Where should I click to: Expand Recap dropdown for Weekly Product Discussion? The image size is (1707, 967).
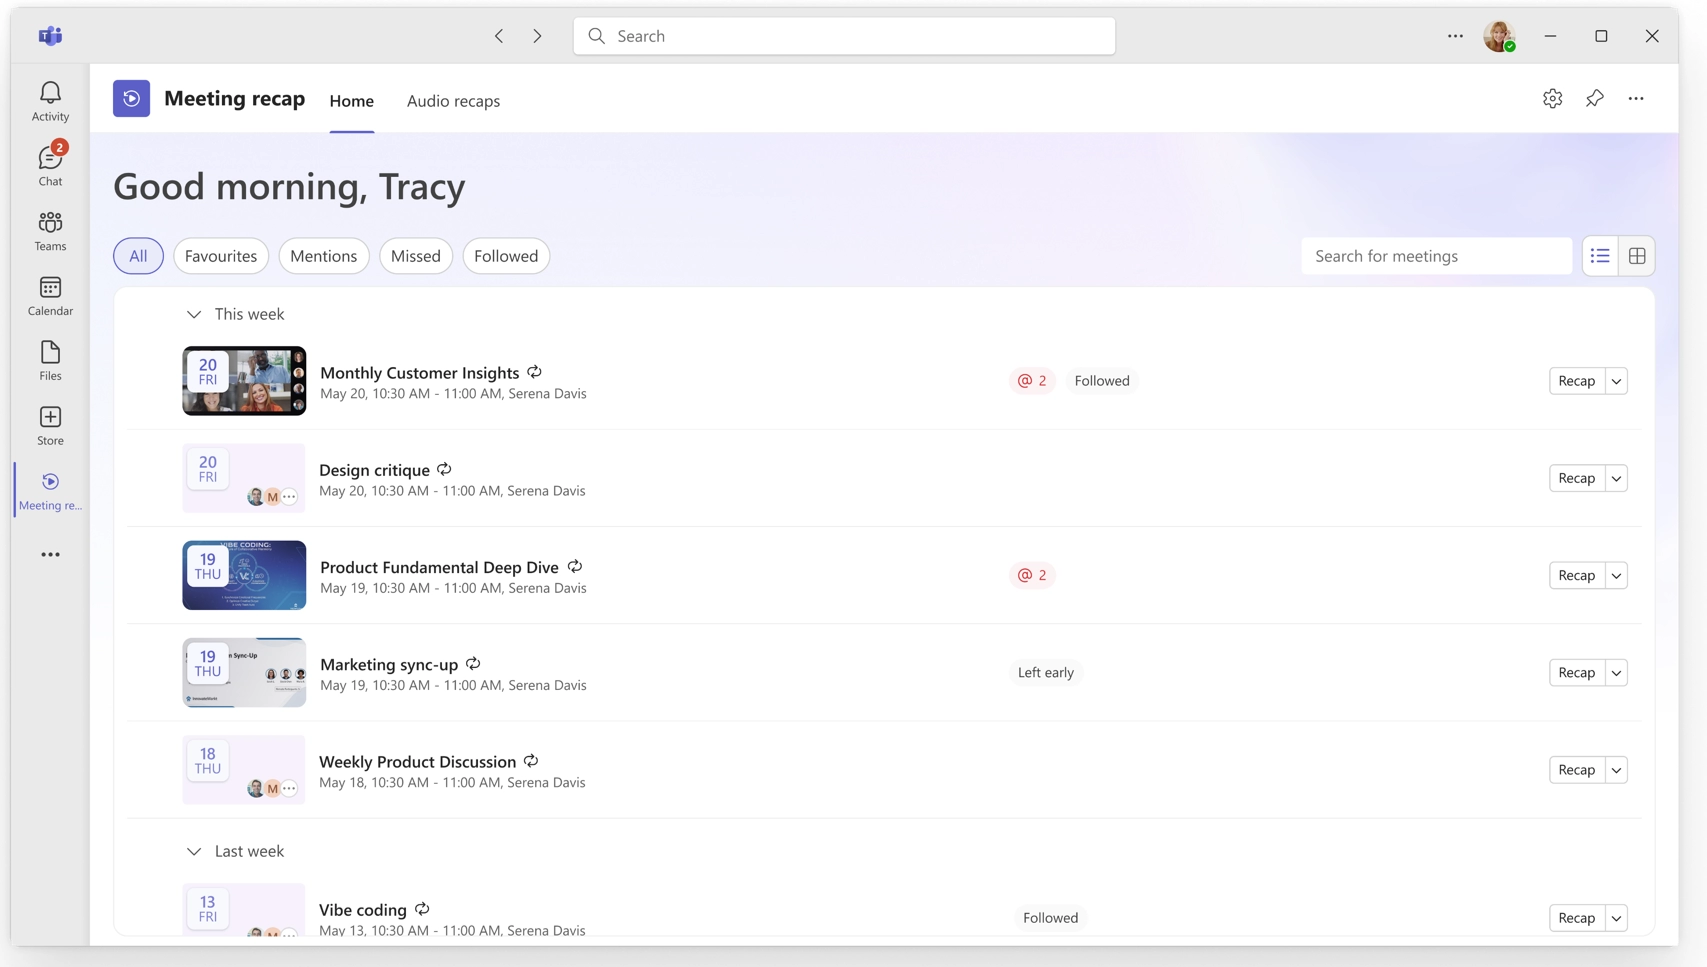[1616, 770]
